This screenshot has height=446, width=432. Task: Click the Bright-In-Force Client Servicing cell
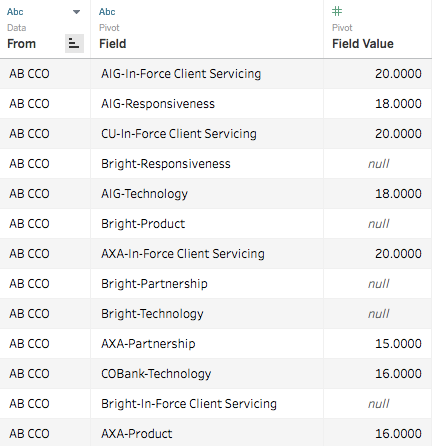[x=189, y=404]
